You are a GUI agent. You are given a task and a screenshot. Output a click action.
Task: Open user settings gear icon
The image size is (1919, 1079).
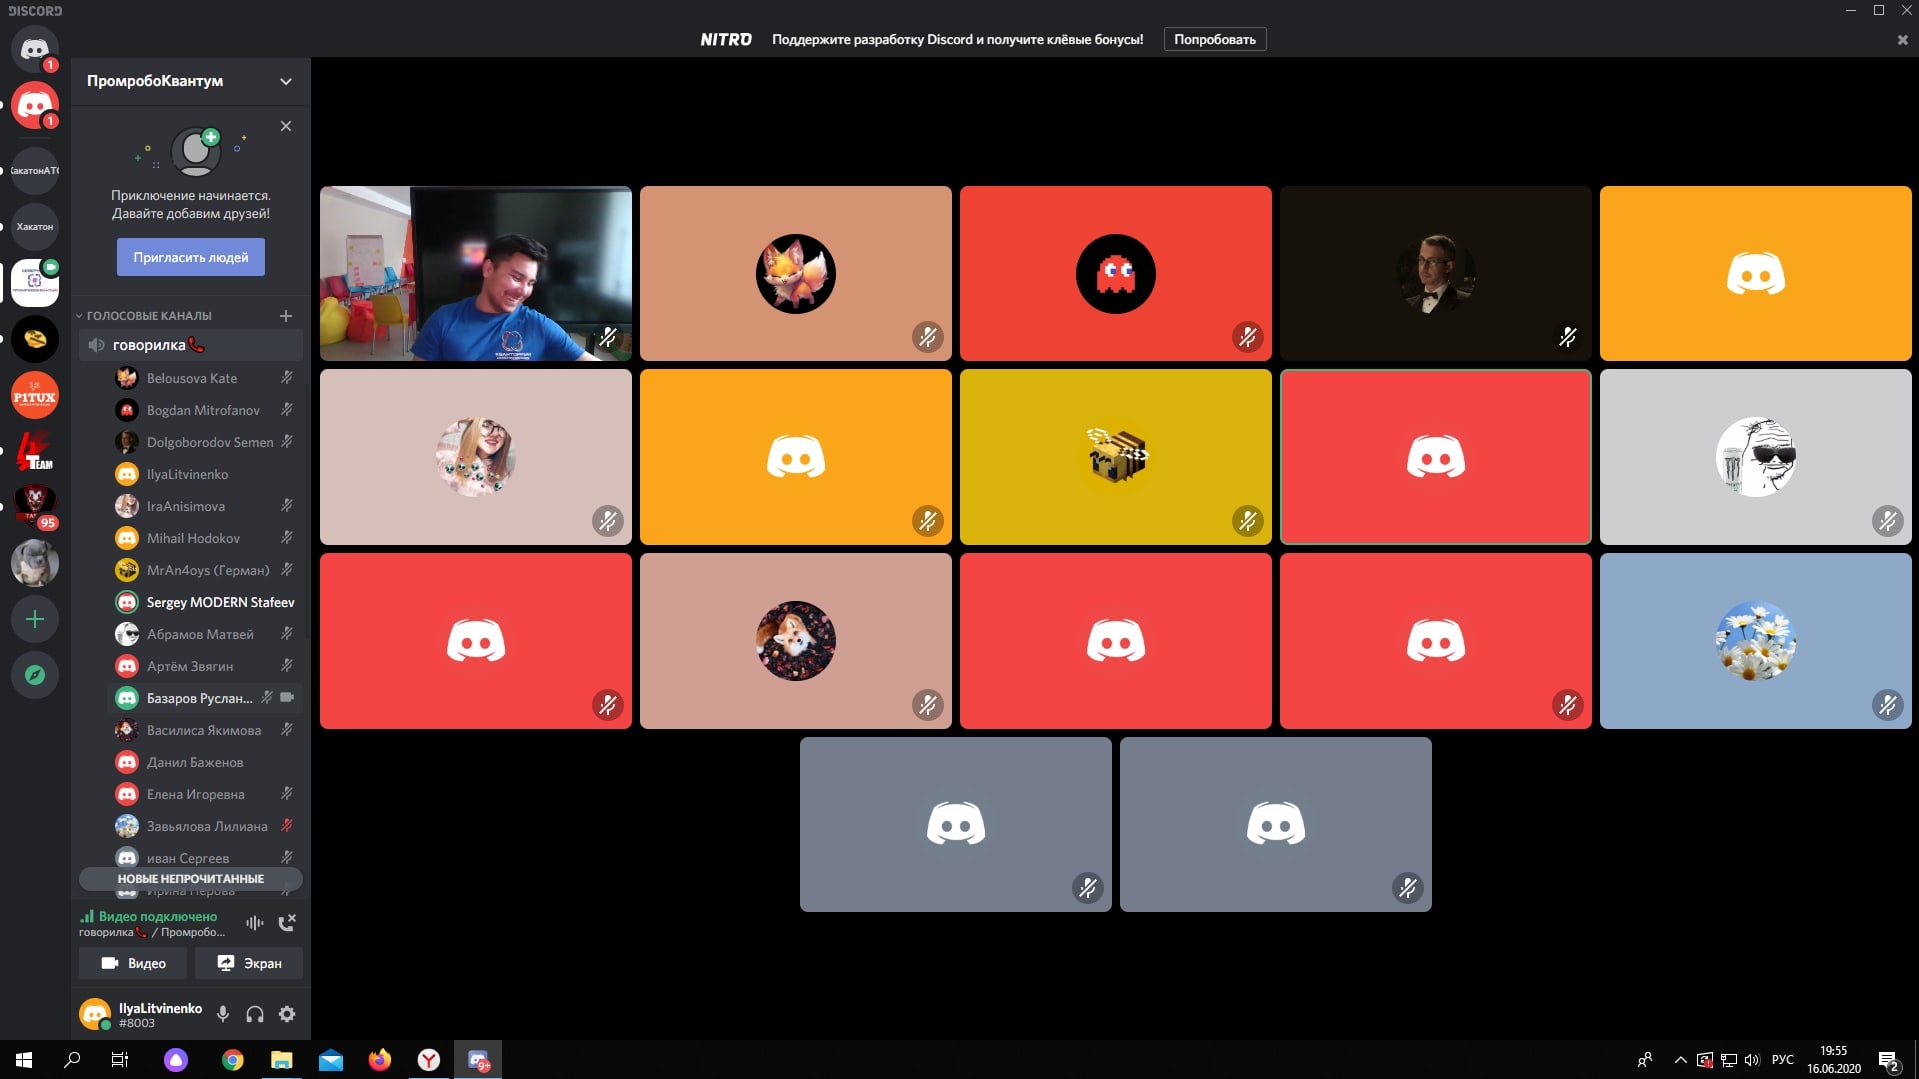[287, 1014]
